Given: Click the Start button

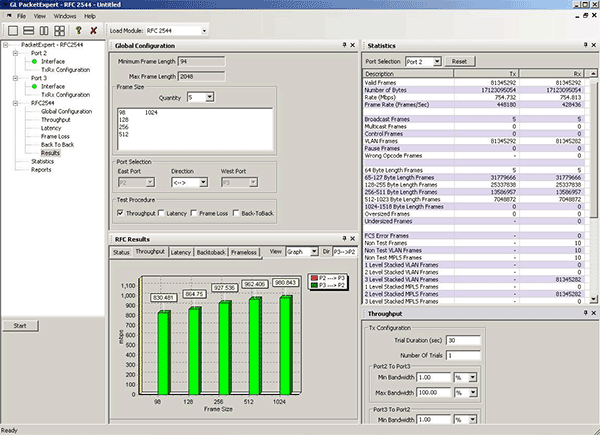Looking at the screenshot, I should pos(20,326).
